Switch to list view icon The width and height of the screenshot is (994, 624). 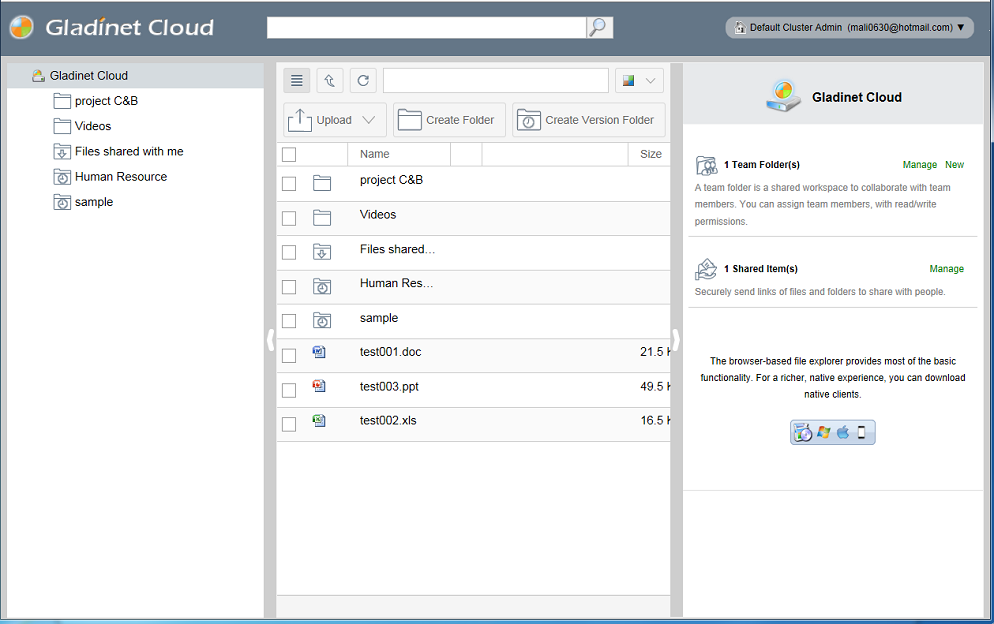tap(297, 81)
